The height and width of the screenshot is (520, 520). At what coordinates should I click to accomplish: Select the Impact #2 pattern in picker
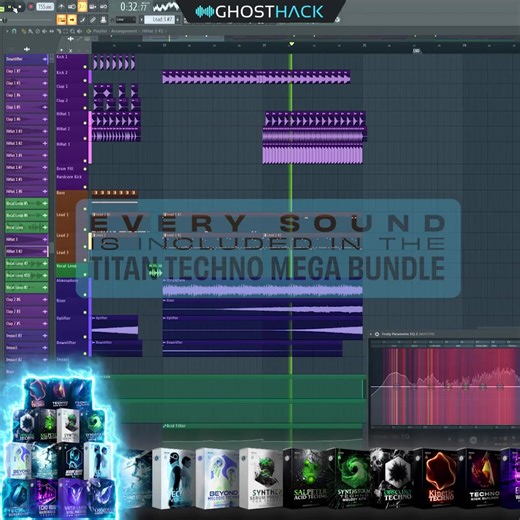(26, 359)
